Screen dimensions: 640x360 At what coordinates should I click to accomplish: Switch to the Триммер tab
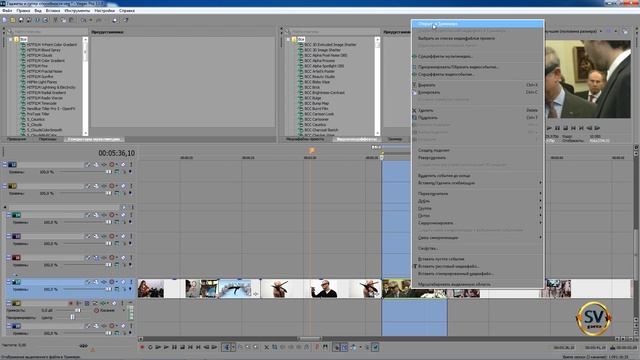coord(395,139)
